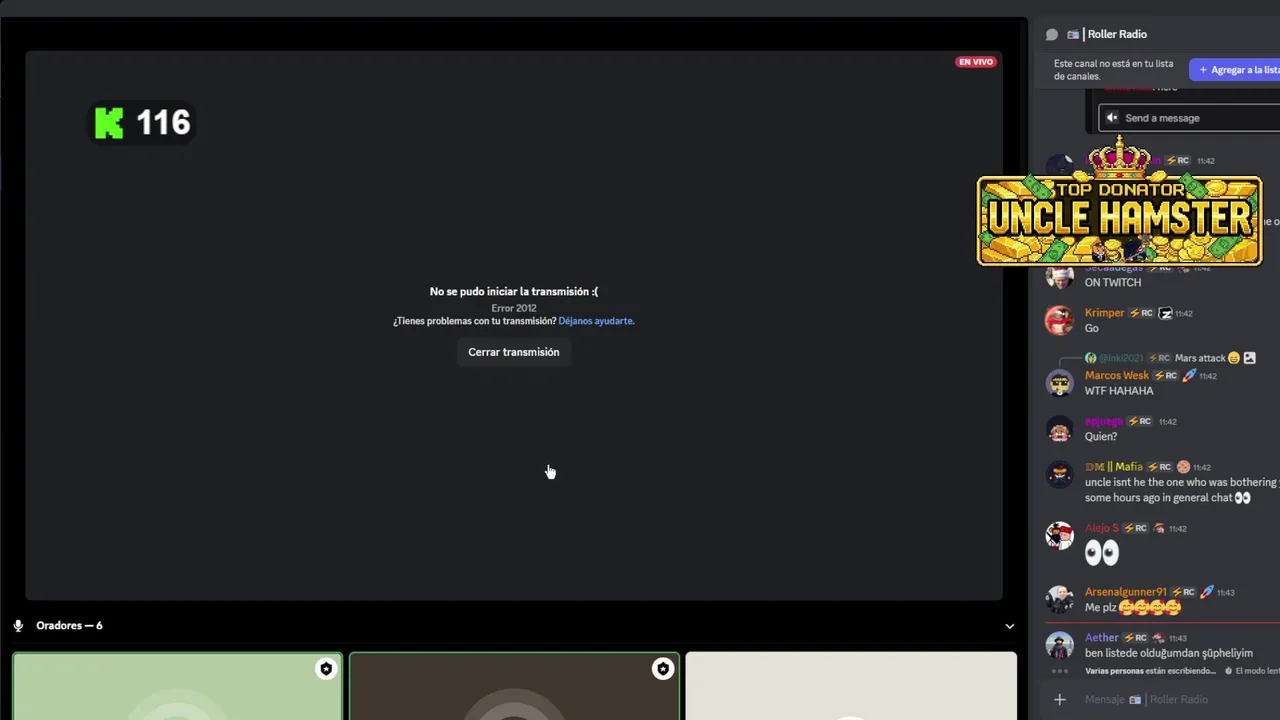
Task: Click the chat bubble icon beside Roller Radio
Action: (x=1052, y=34)
